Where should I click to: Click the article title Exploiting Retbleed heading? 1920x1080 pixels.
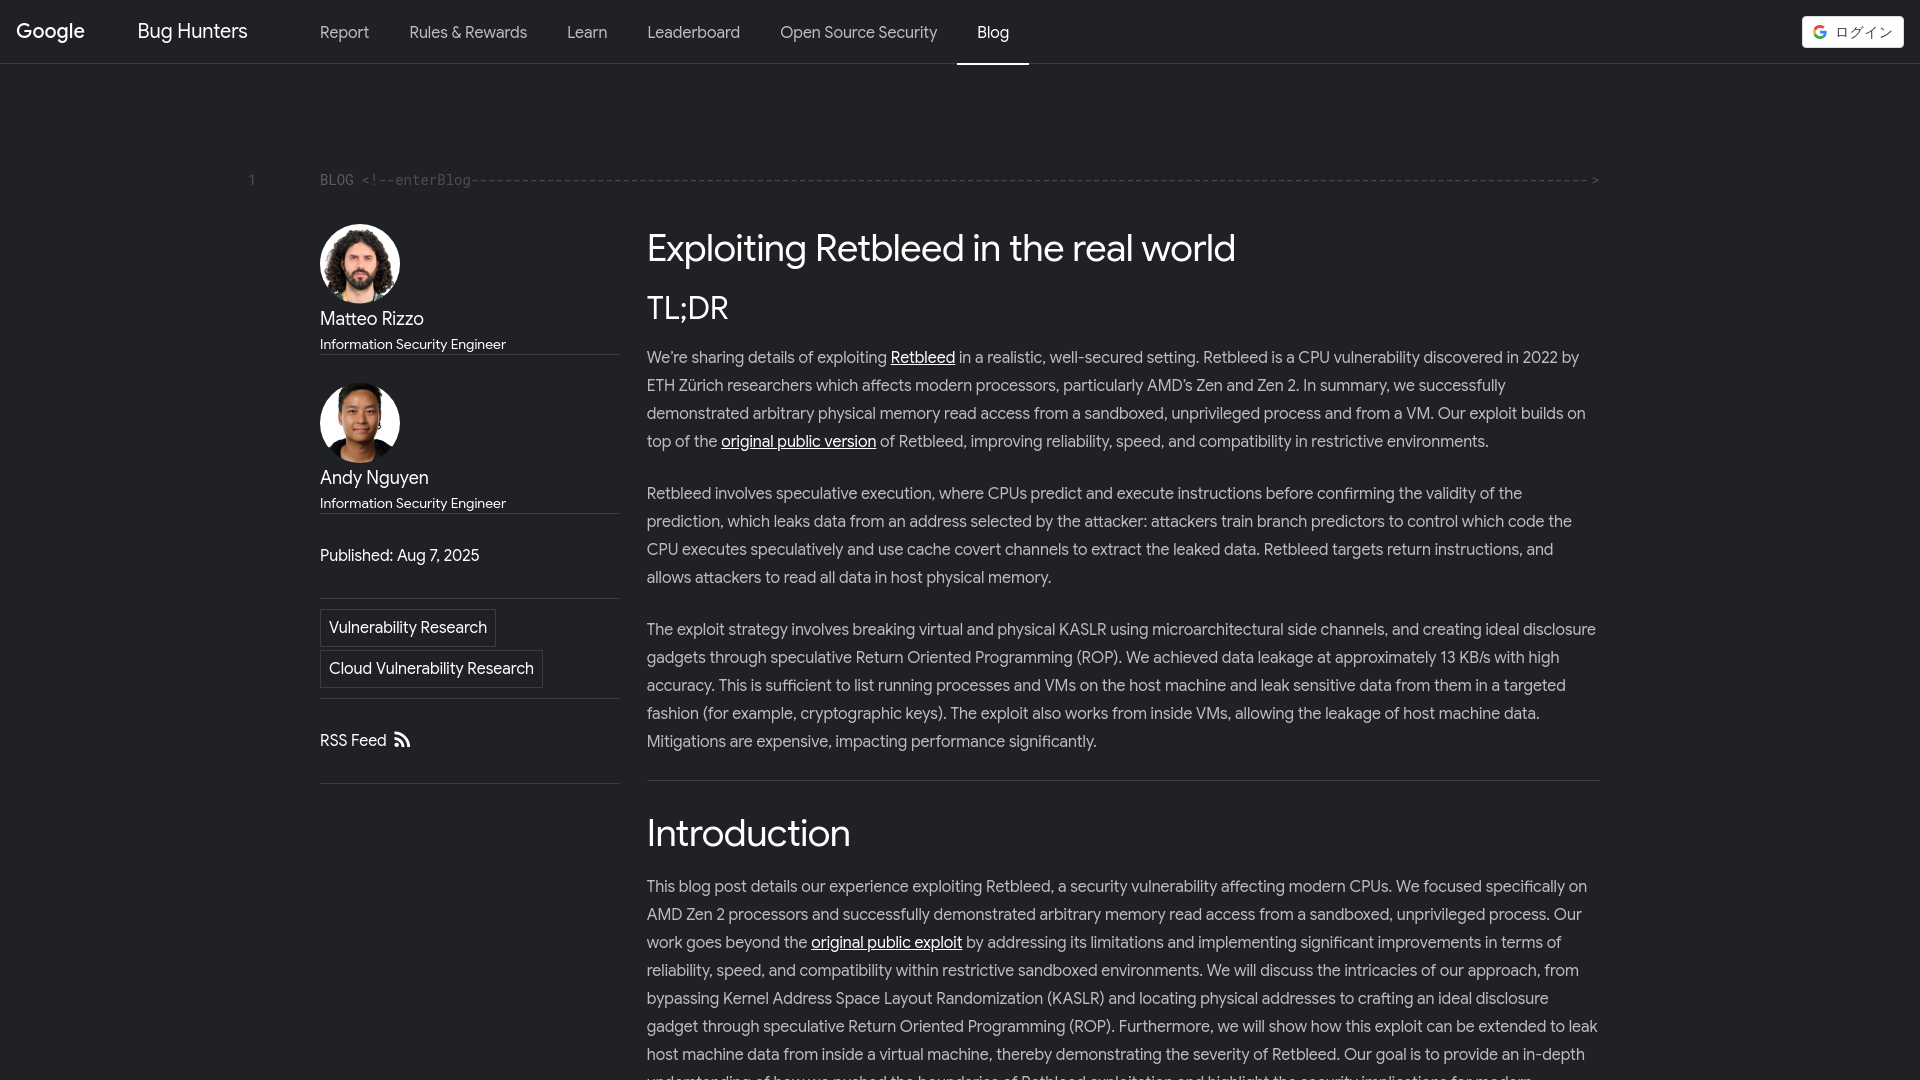(941, 249)
